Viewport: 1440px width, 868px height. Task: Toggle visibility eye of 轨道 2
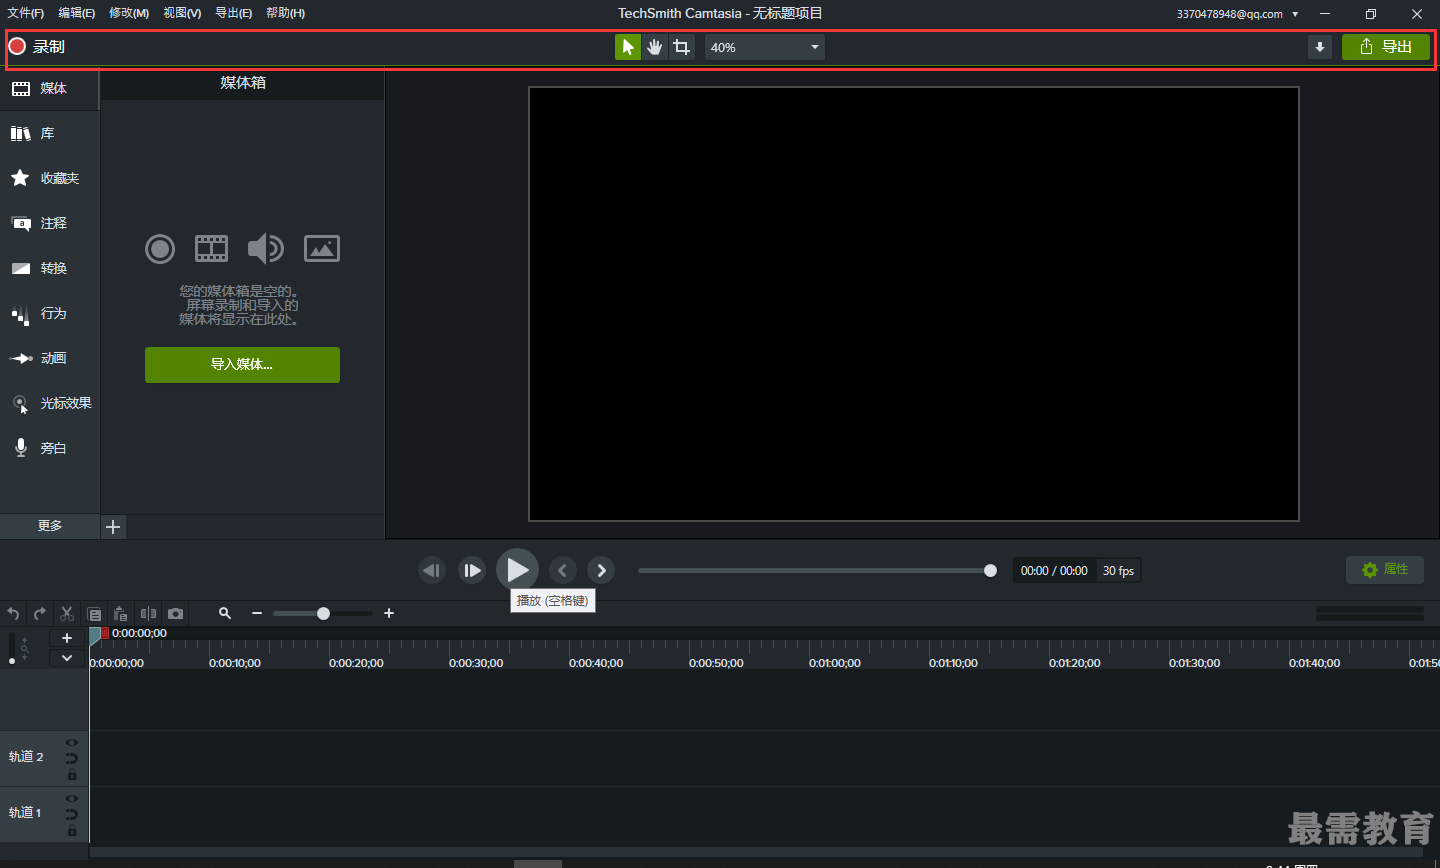pos(72,743)
